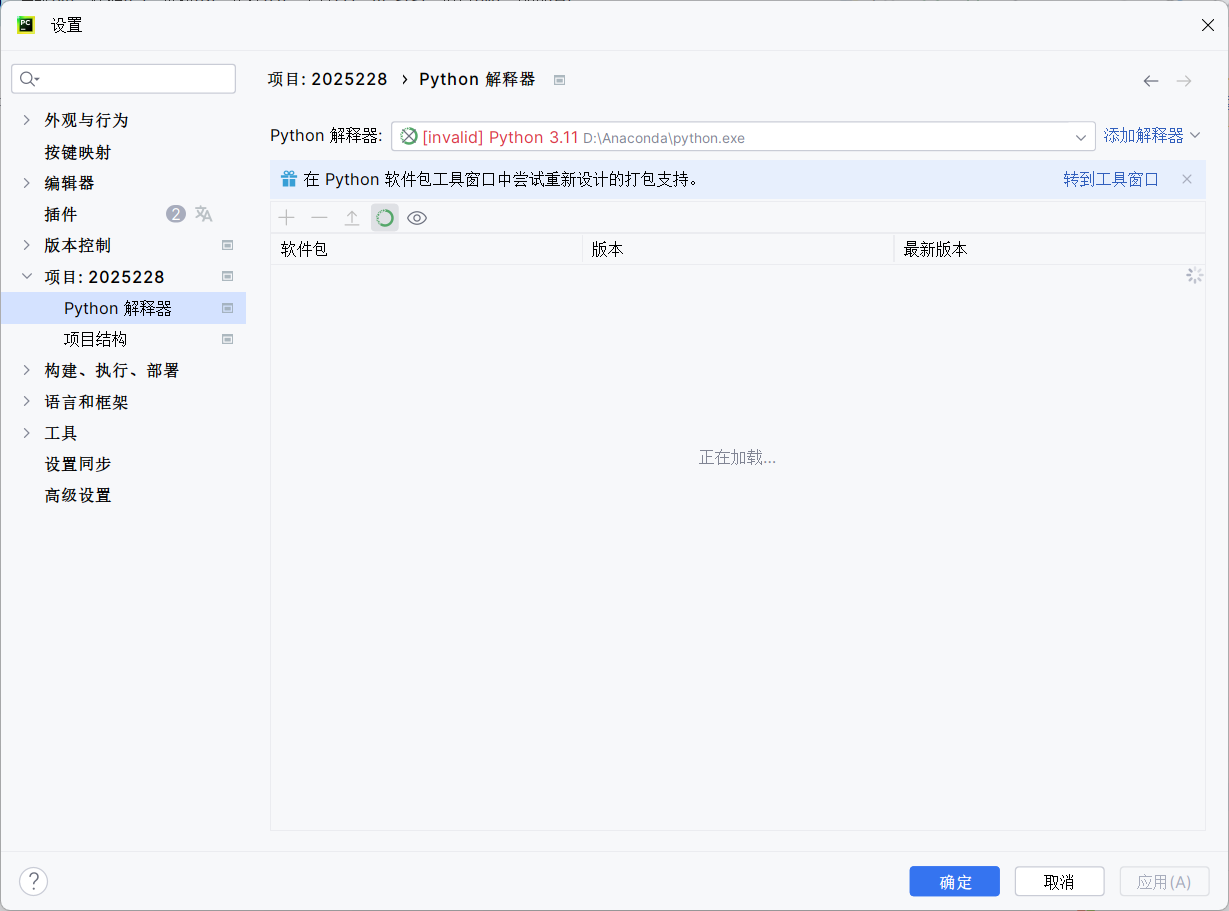1229x911 pixels.
Task: Click the breadcrumb project-level icon in header
Action: 560,80
